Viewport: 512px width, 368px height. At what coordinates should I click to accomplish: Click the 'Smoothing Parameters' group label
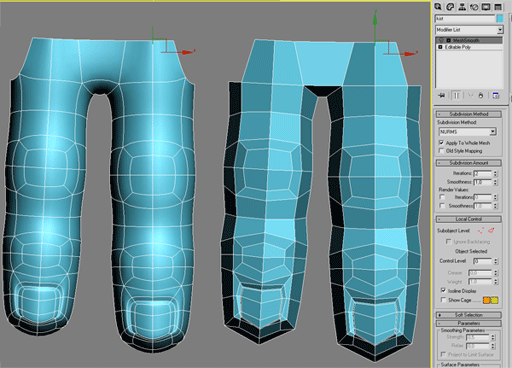pos(463,330)
